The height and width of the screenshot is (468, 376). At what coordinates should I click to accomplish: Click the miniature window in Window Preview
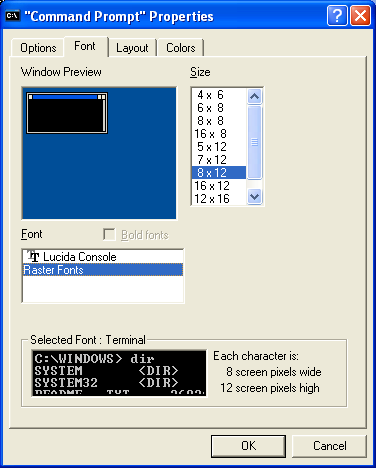[x=67, y=113]
